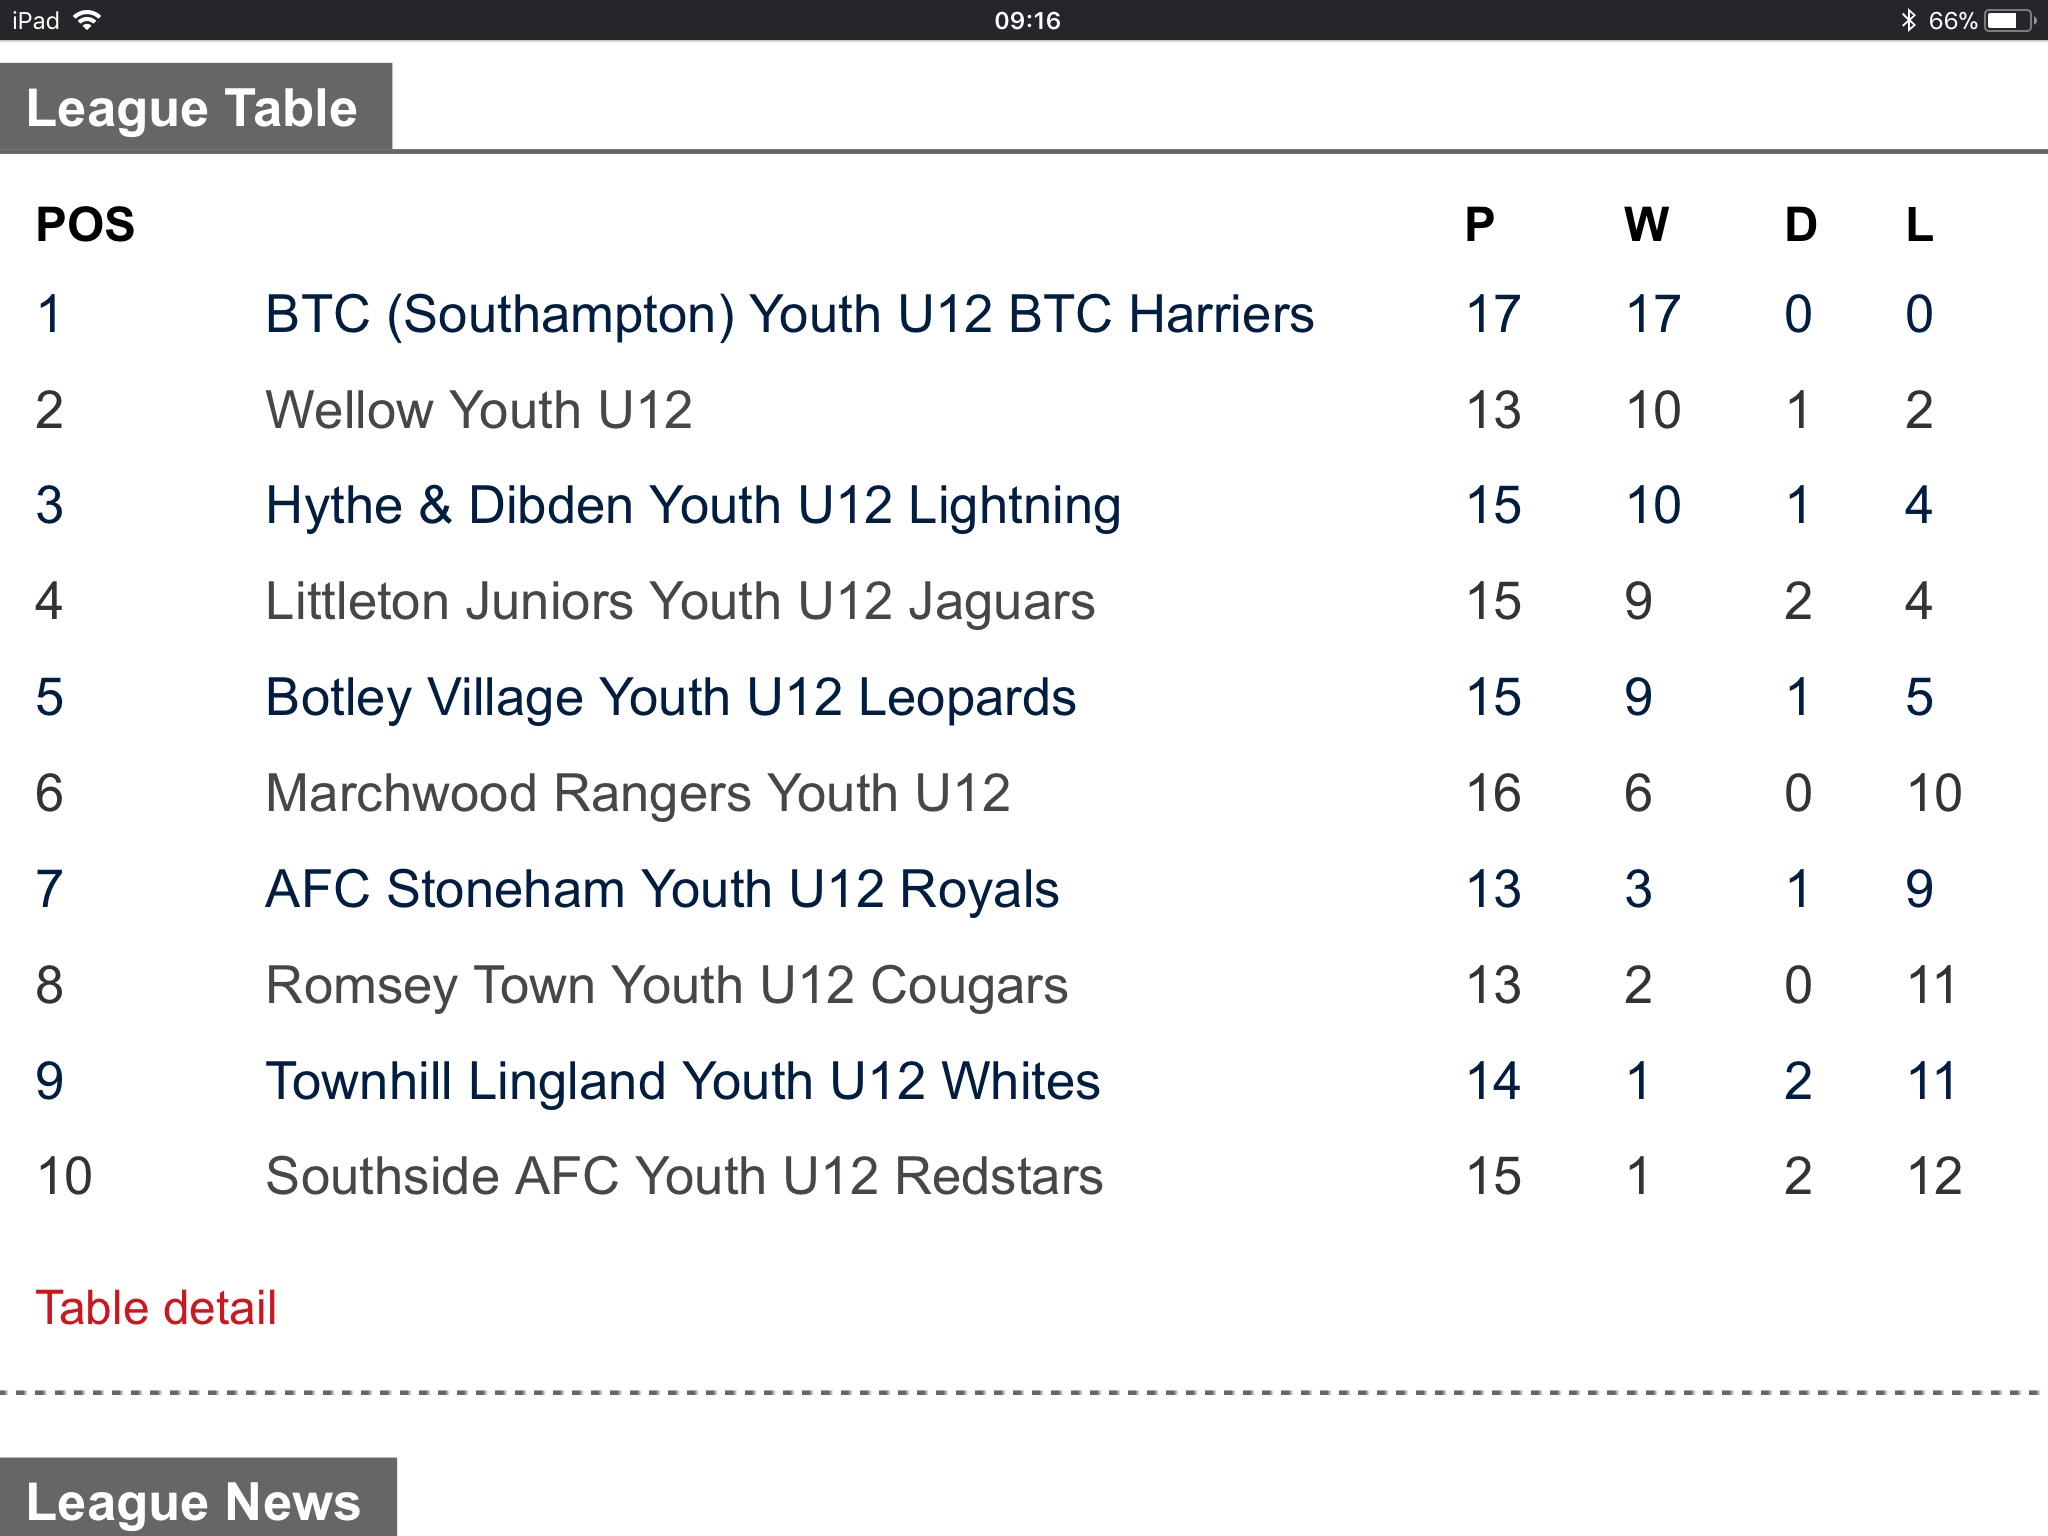Viewport: 2048px width, 1536px height.
Task: Open Botley Village Youth U12 Leopards
Action: click(x=671, y=697)
